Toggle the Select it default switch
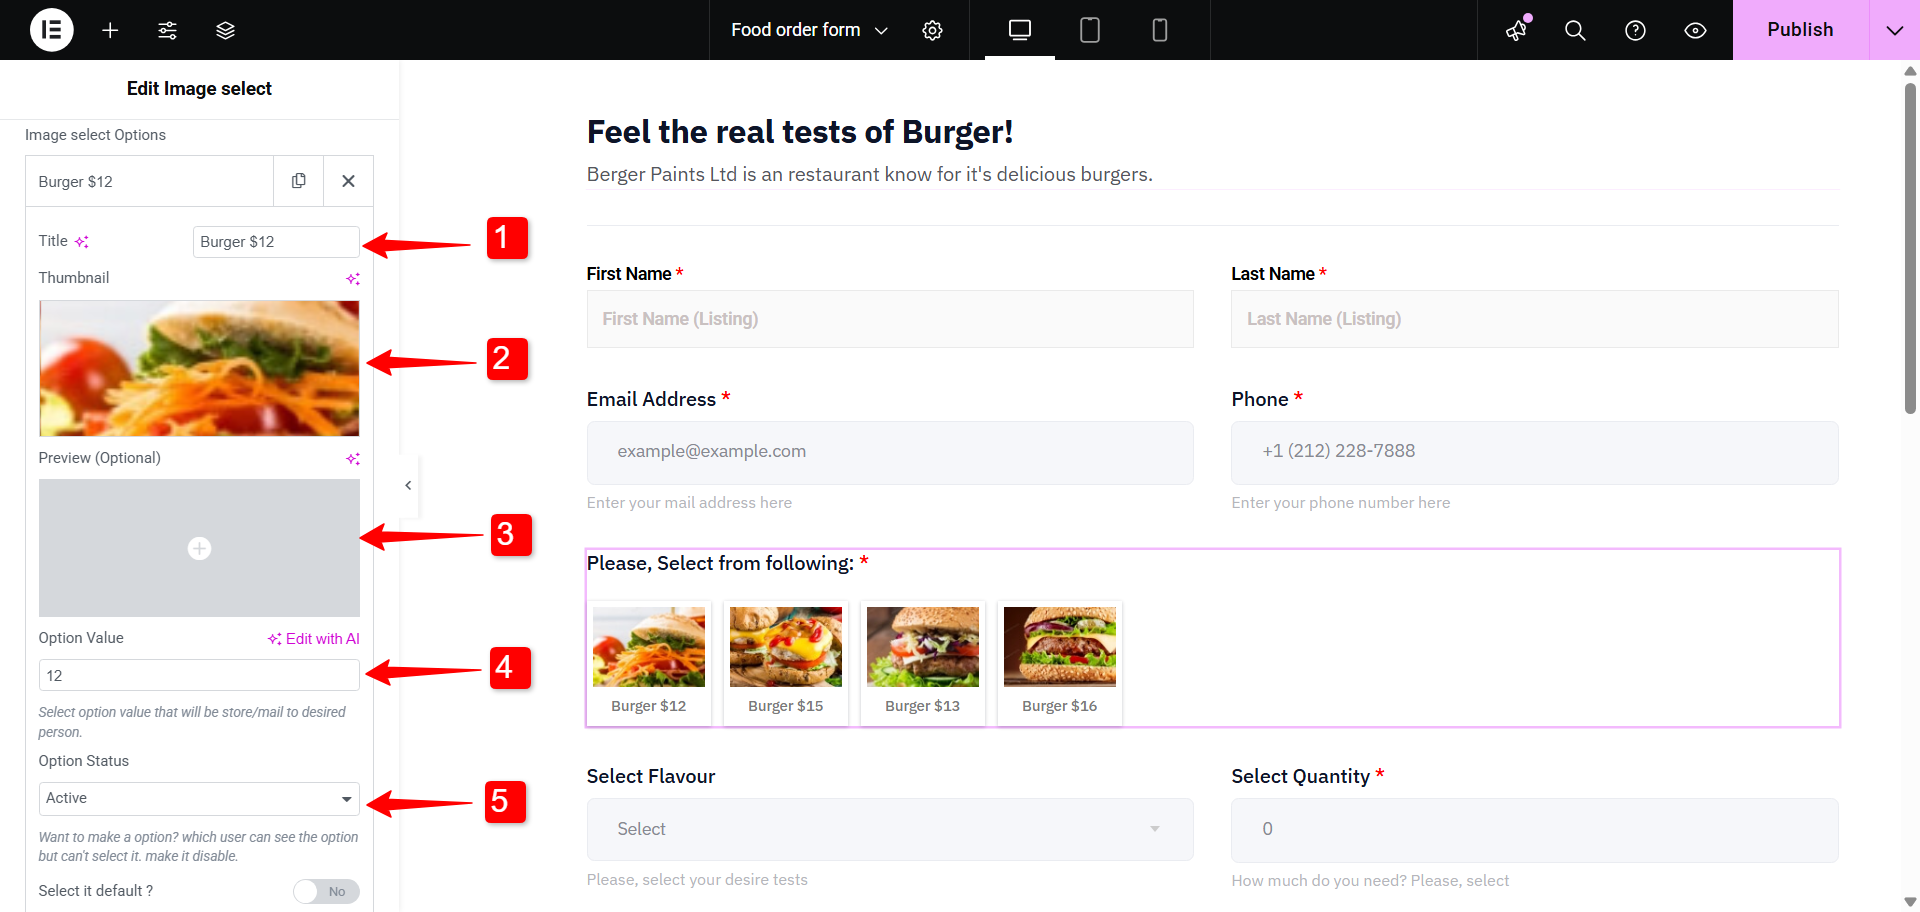The width and height of the screenshot is (1920, 912). pos(326,891)
